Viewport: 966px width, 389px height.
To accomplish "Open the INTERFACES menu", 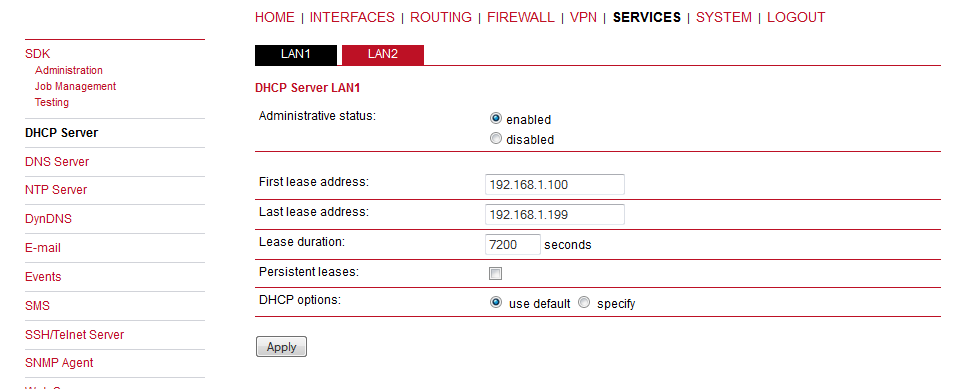I will pos(352,17).
